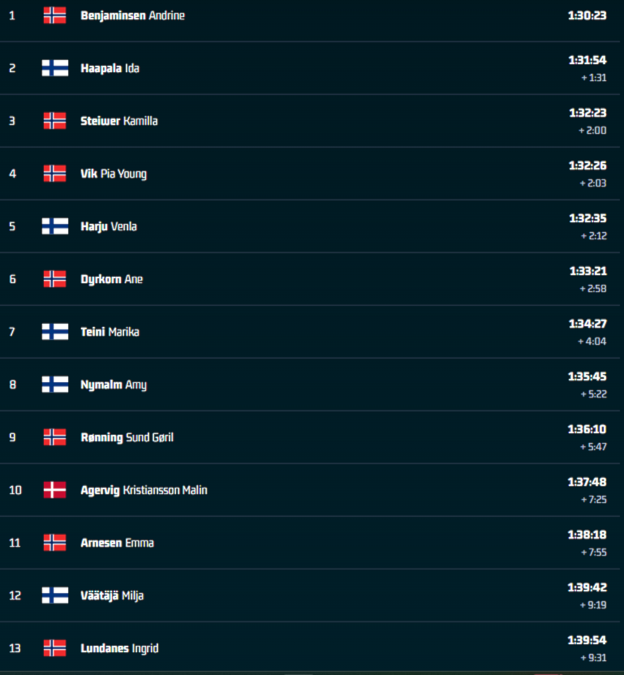The width and height of the screenshot is (624, 675).
Task: Click Denmark flag beside Agervig Kristiansson Malin
Action: 55,490
